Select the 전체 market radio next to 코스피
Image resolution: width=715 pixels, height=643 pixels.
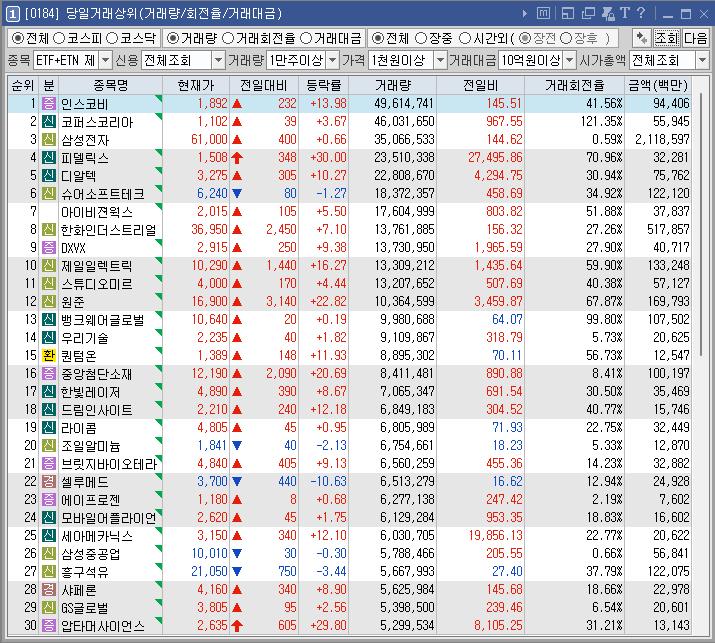17,38
